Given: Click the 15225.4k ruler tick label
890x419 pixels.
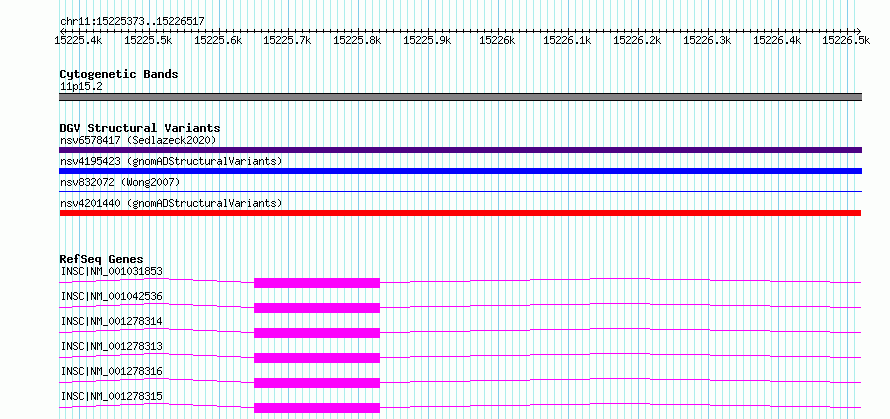Looking at the screenshot, I should [78, 40].
